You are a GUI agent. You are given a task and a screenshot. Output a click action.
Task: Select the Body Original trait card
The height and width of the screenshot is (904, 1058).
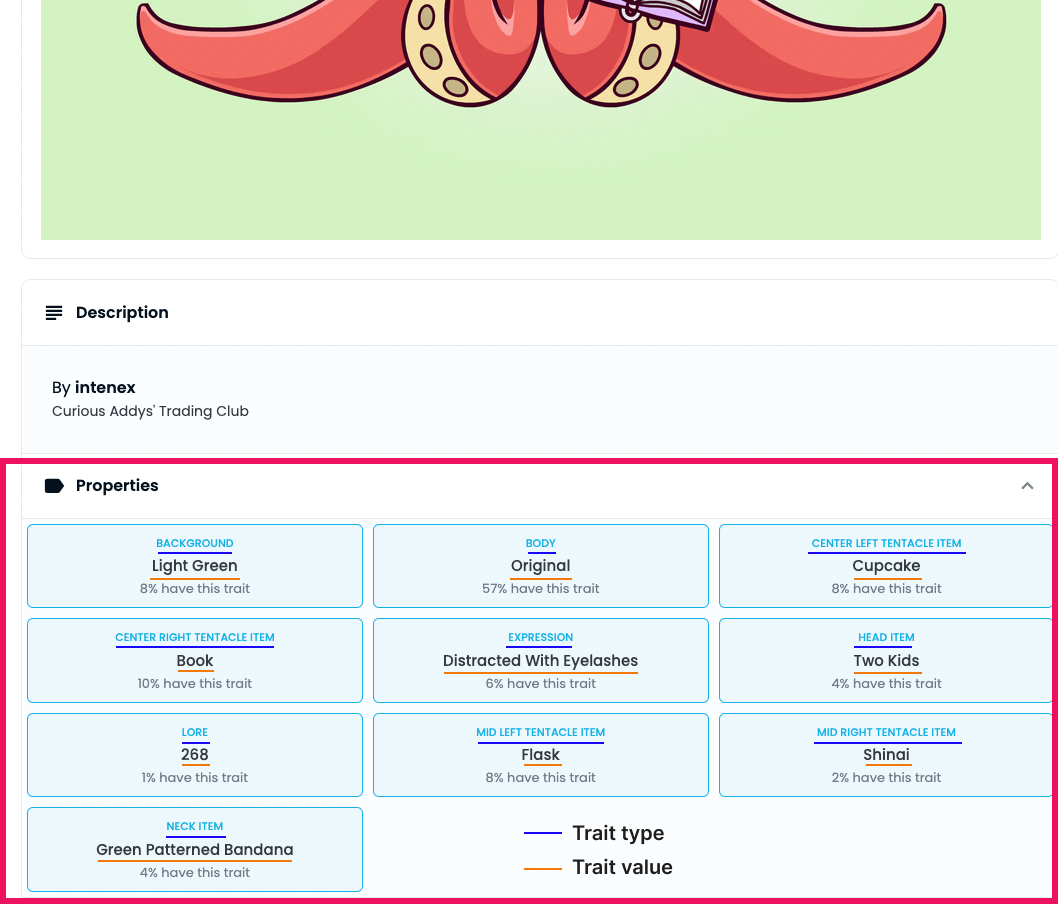point(541,566)
